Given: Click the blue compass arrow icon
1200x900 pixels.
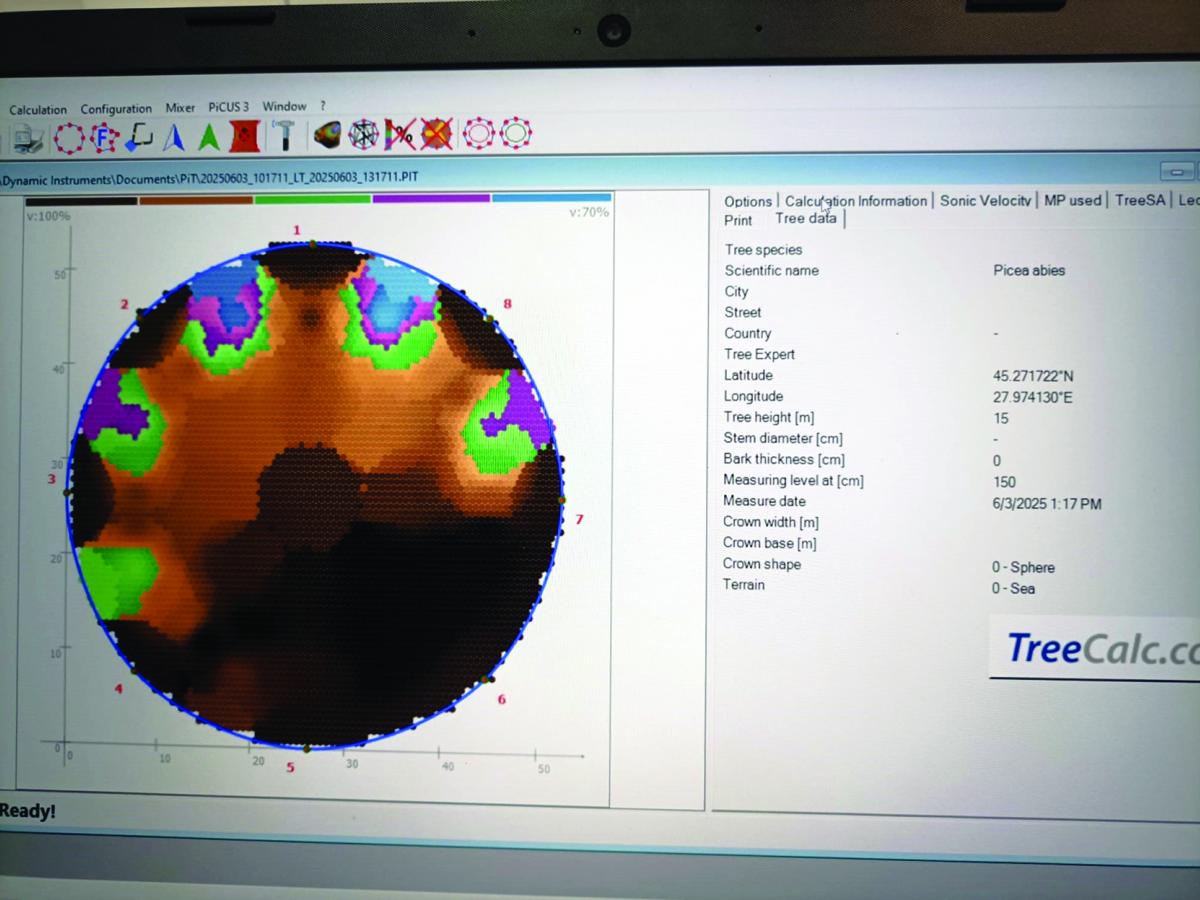Looking at the screenshot, I should [174, 137].
